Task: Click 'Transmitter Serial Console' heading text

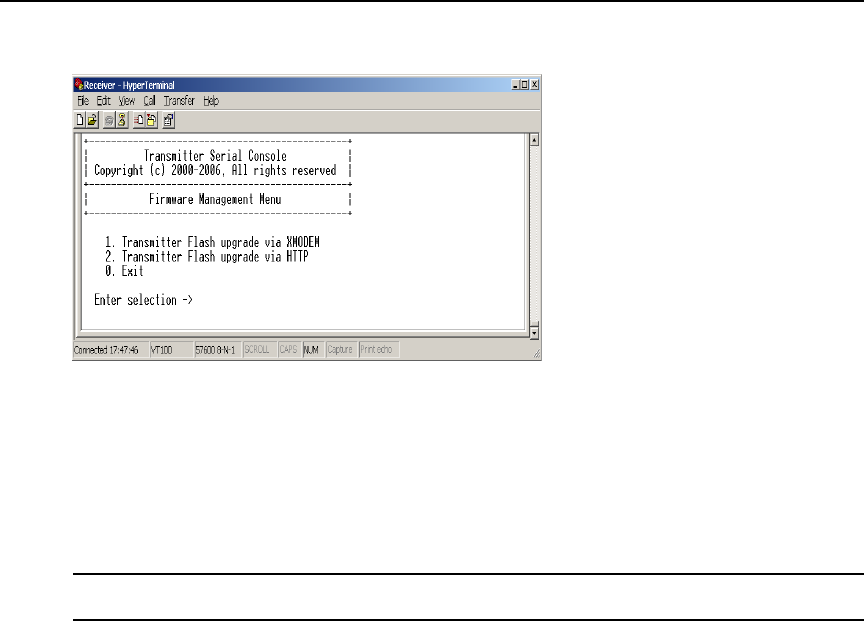Action: point(215,156)
